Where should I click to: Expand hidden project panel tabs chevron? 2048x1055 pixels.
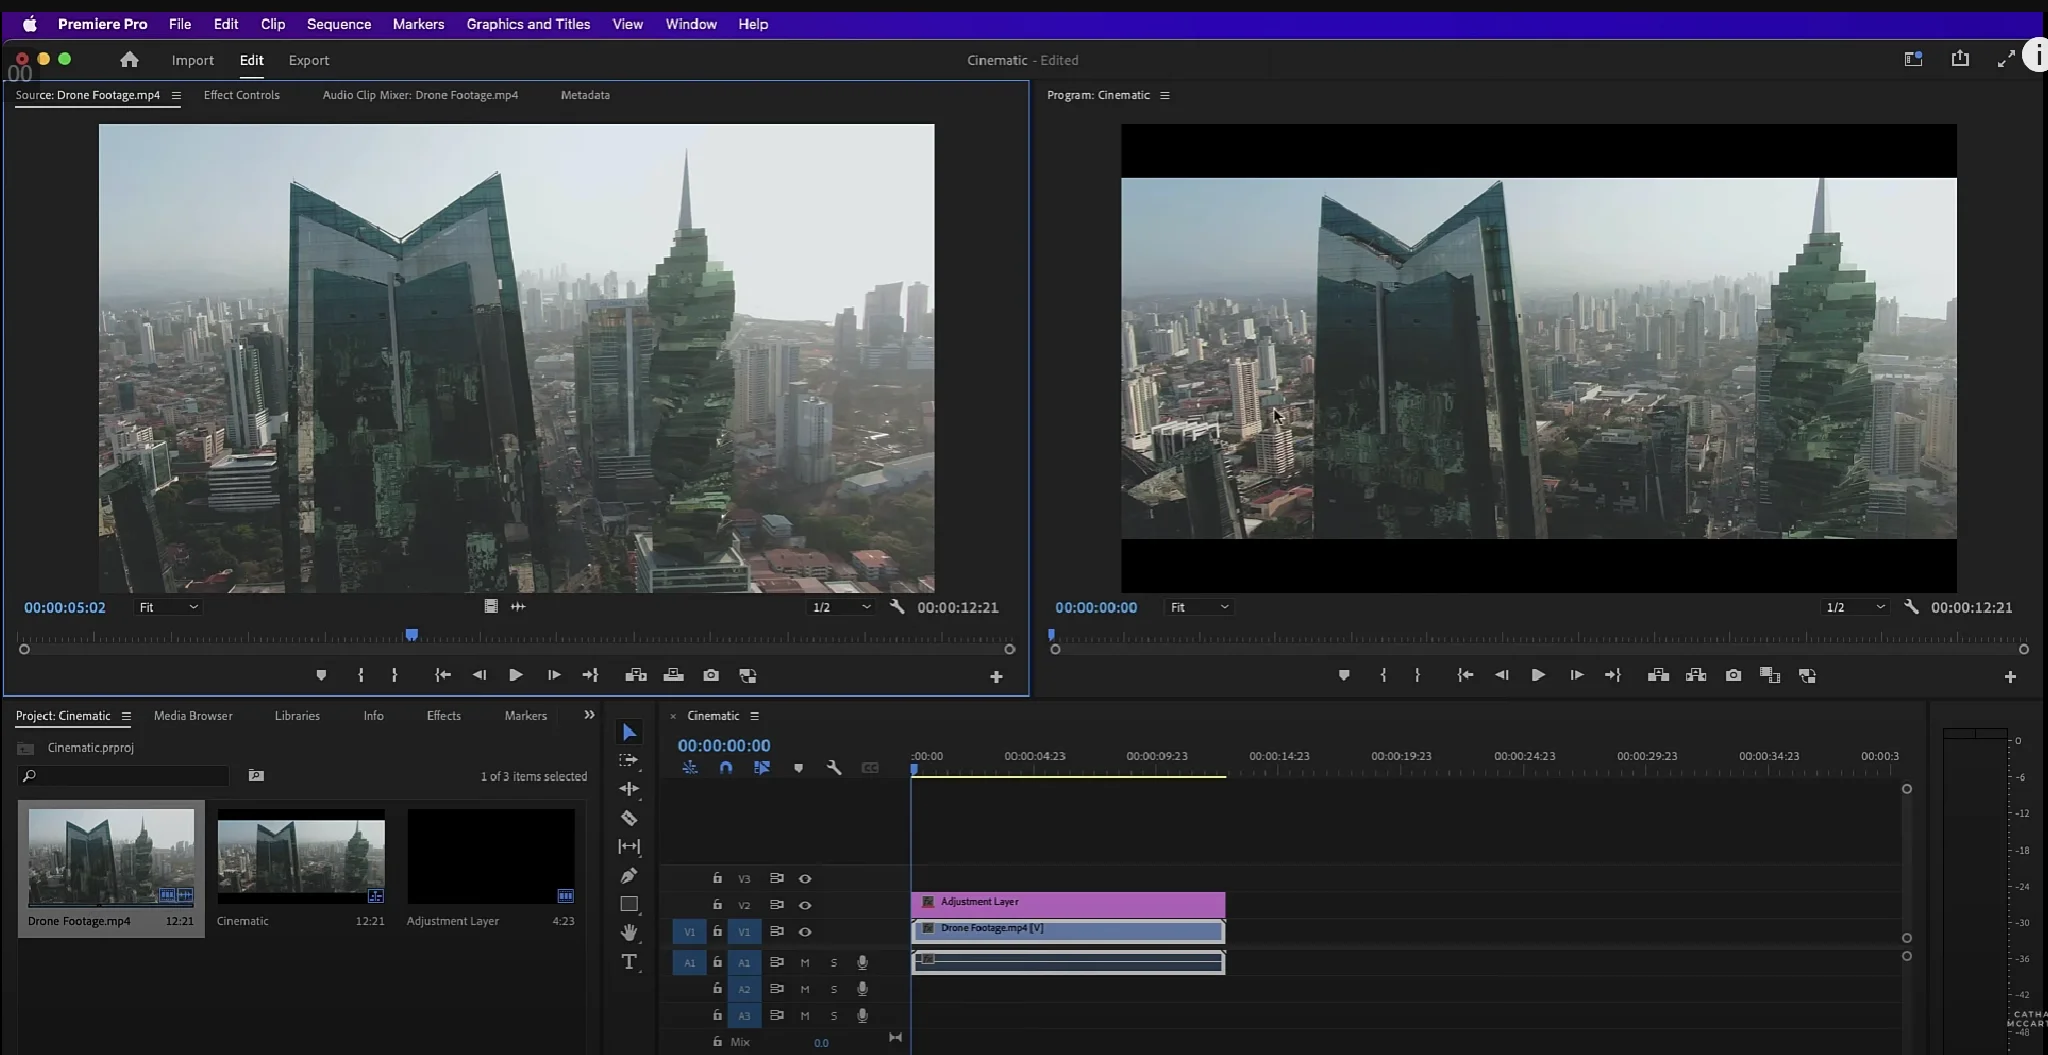[589, 715]
